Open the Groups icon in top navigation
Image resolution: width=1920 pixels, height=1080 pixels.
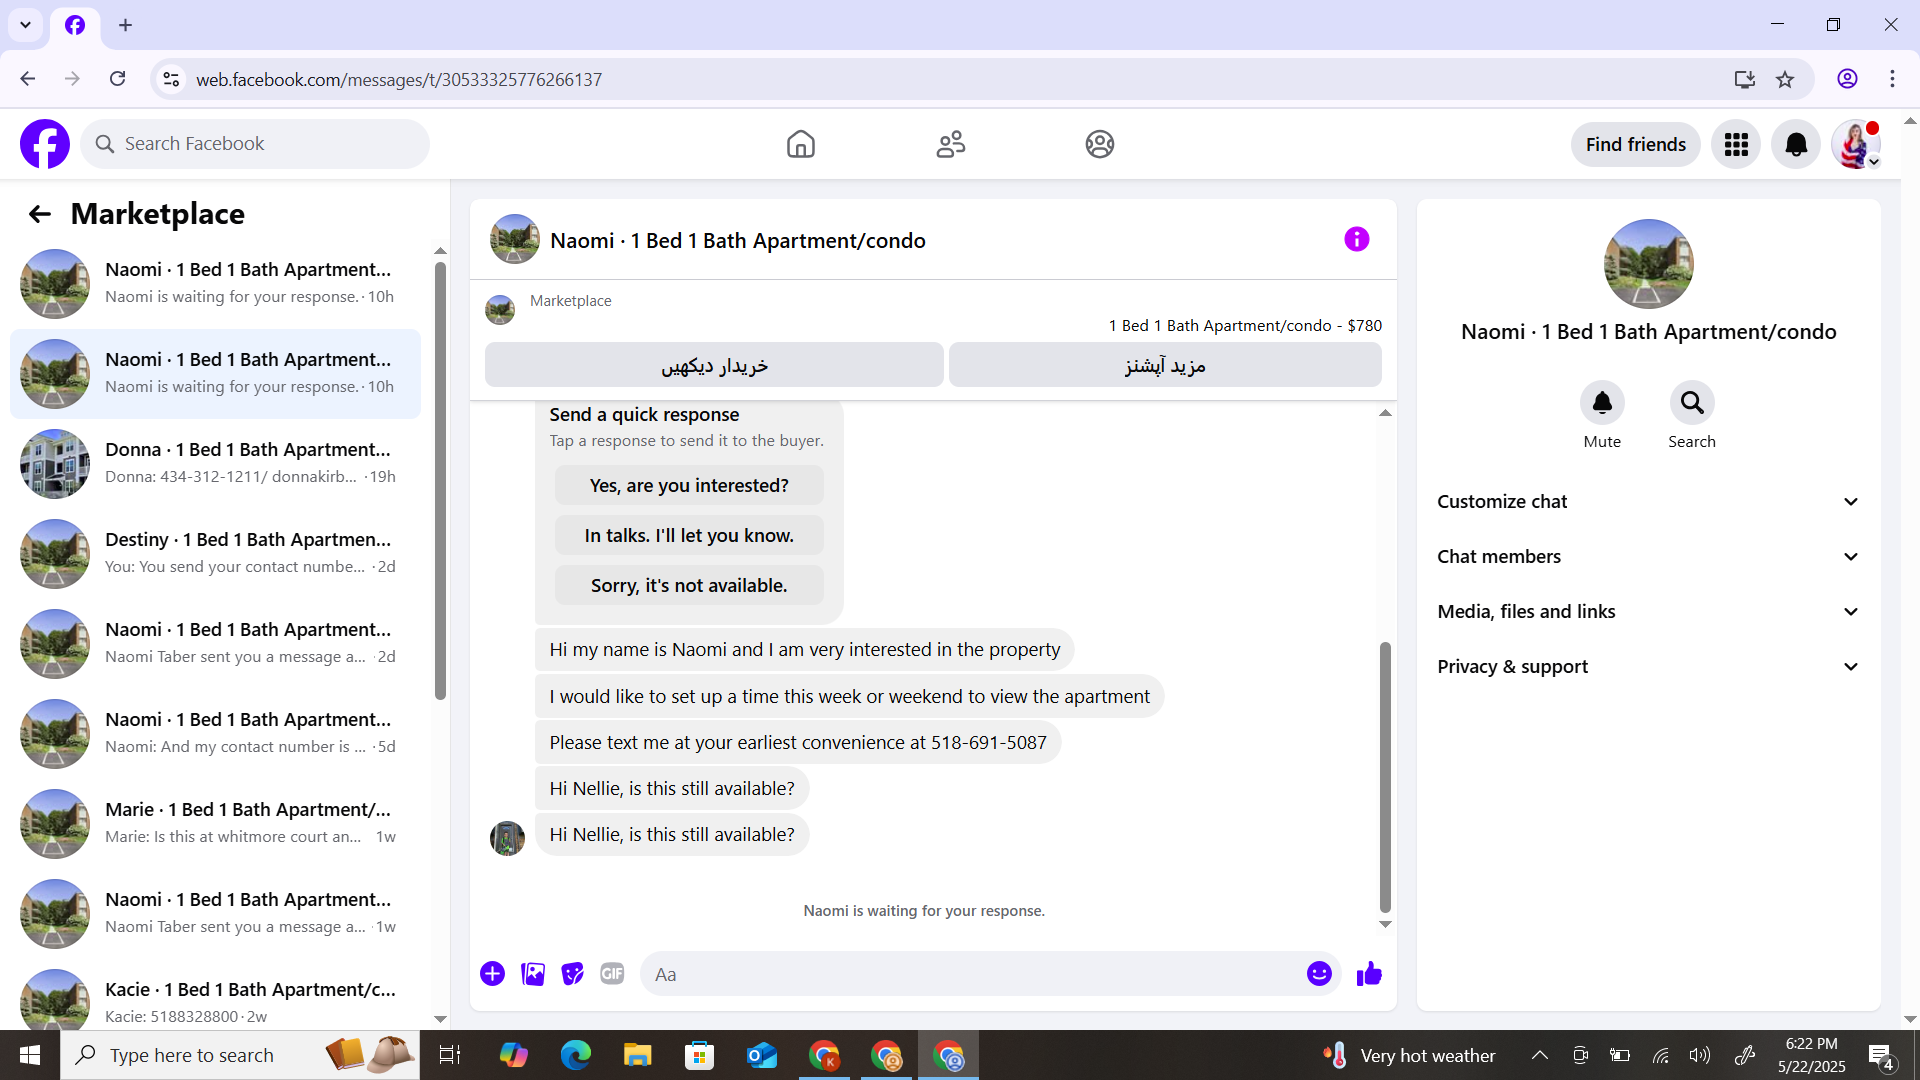1100,144
